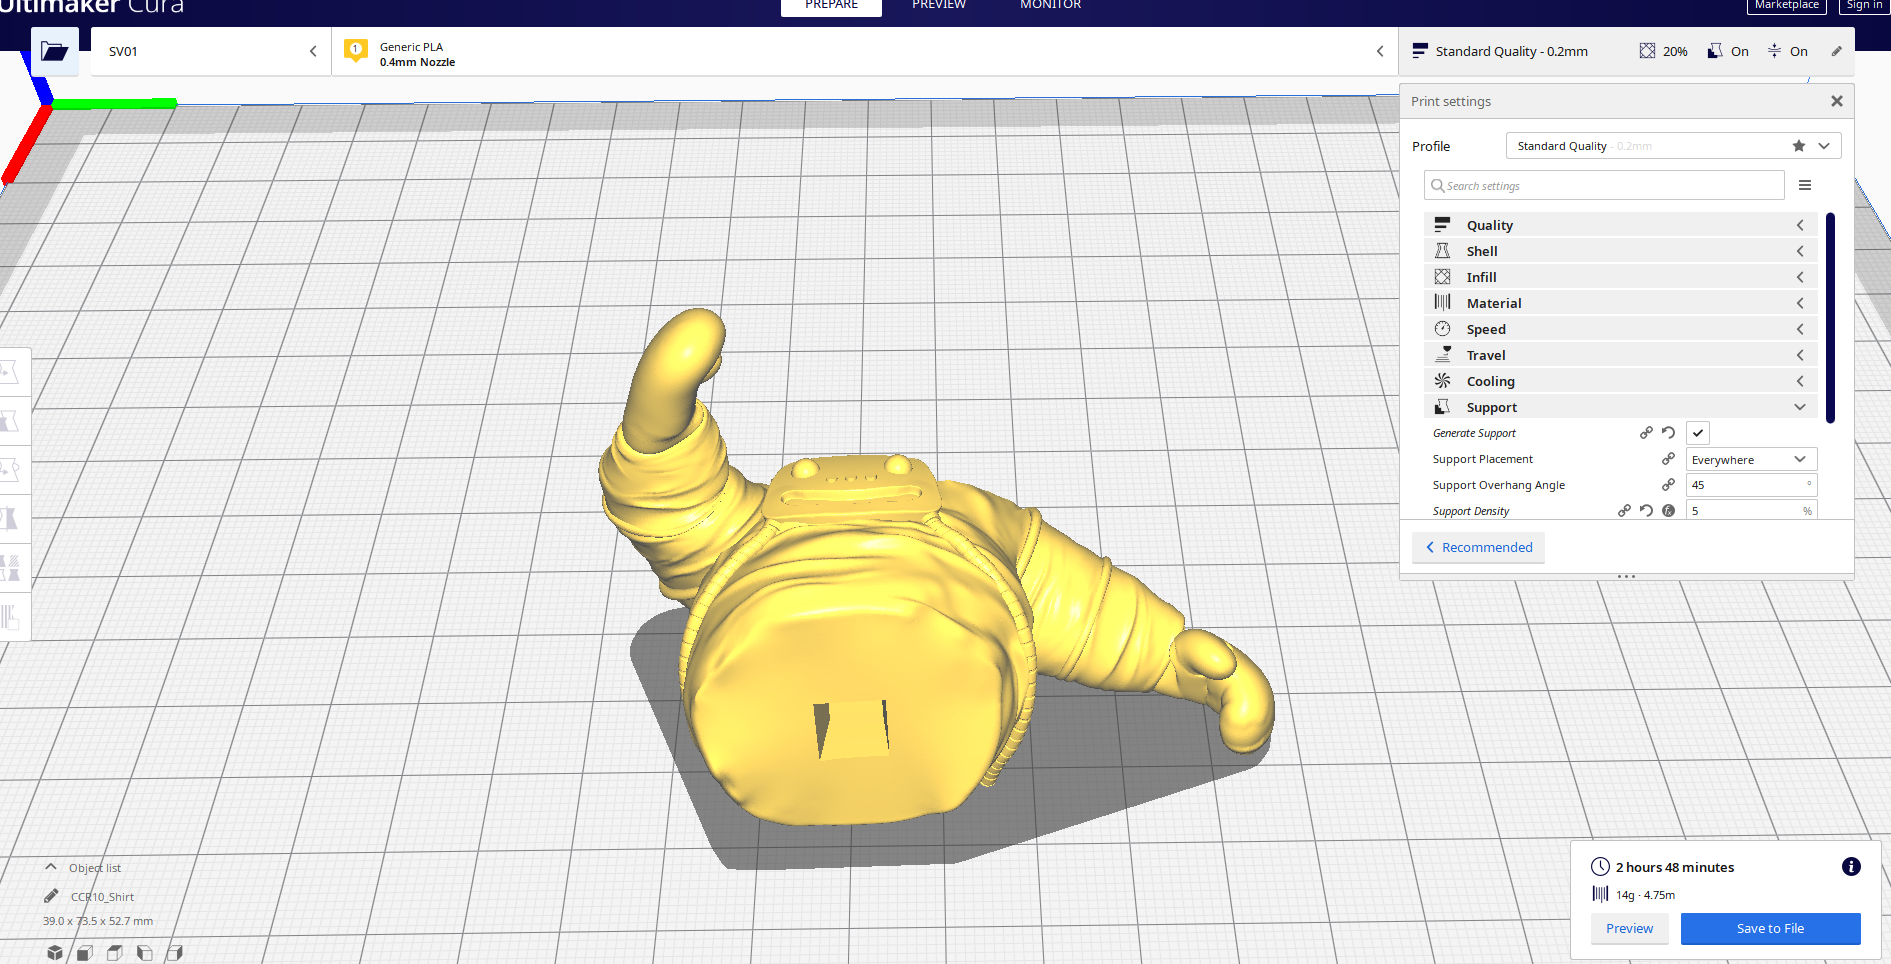The image size is (1891, 964).
Task: Expand the Cooling settings category
Action: (1620, 381)
